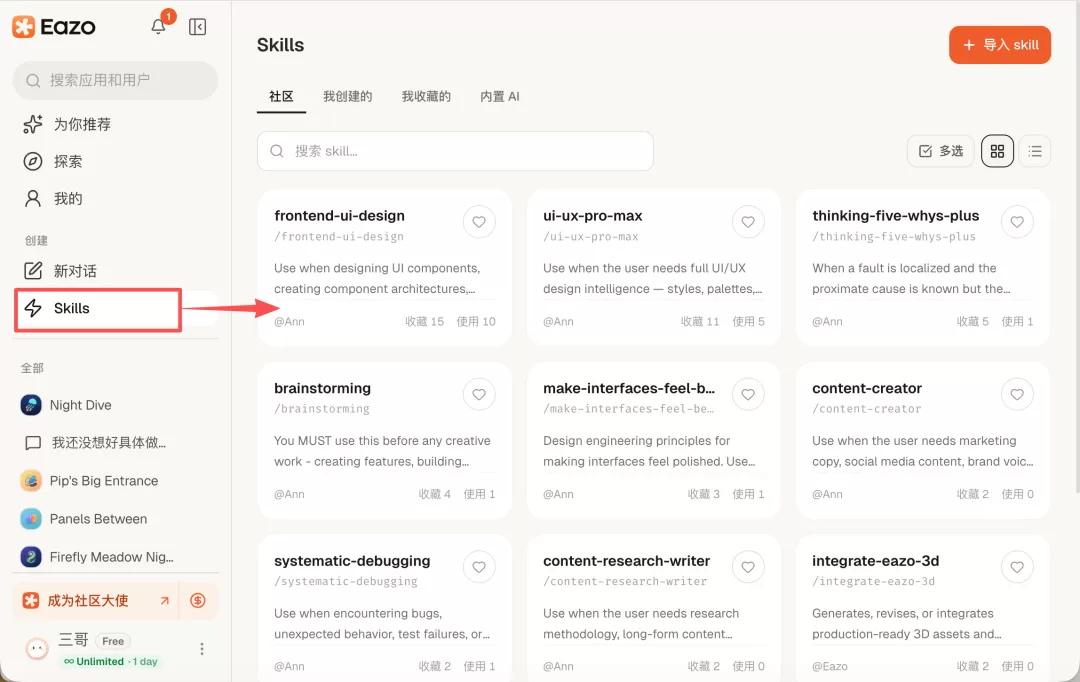Favorite the thinking-five-whys-plus skill
This screenshot has width=1080, height=682.
click(x=1017, y=222)
